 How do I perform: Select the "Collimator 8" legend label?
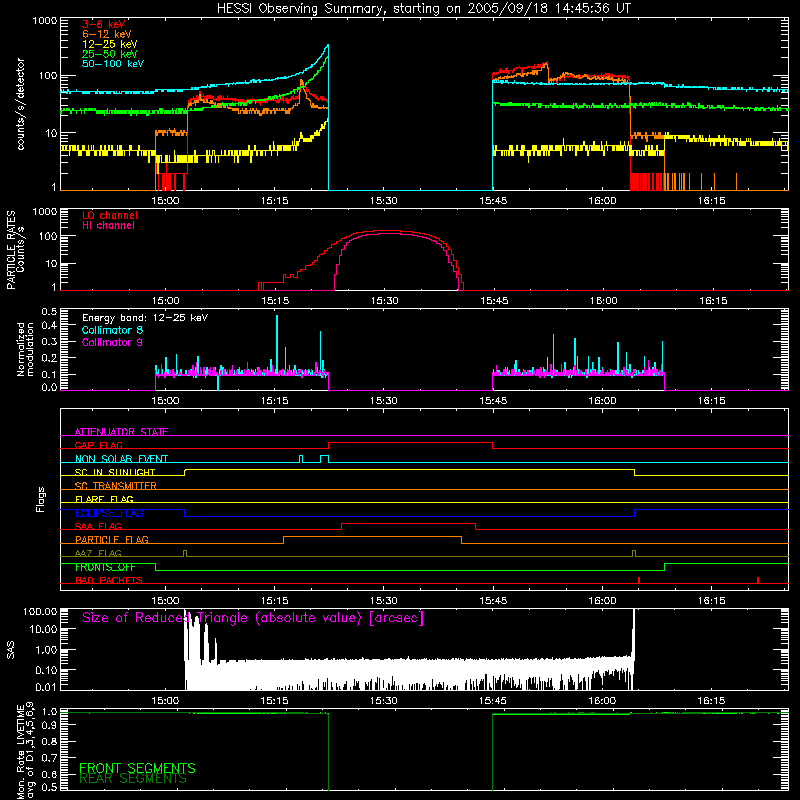[112, 330]
